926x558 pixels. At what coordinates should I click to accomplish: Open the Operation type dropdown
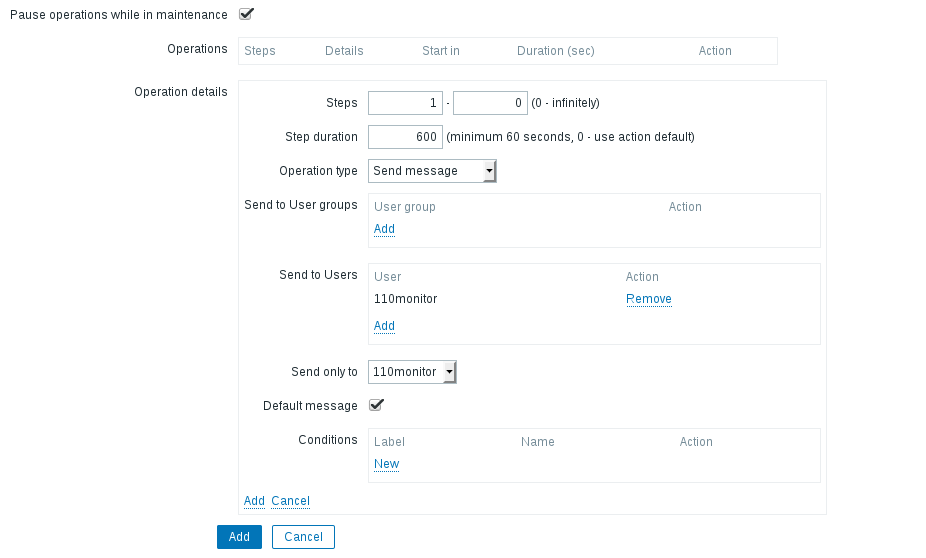(x=432, y=171)
